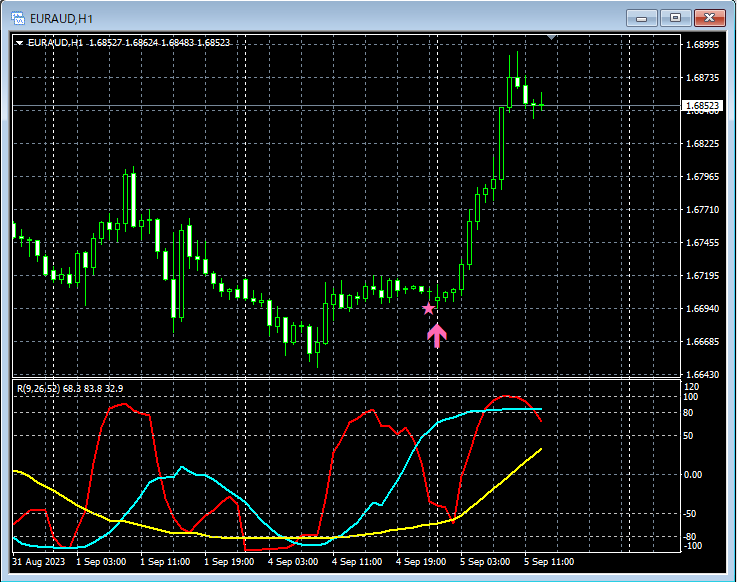Click the EURAUD,H1 OHLC info text
This screenshot has height=582, width=738.
pos(129,43)
